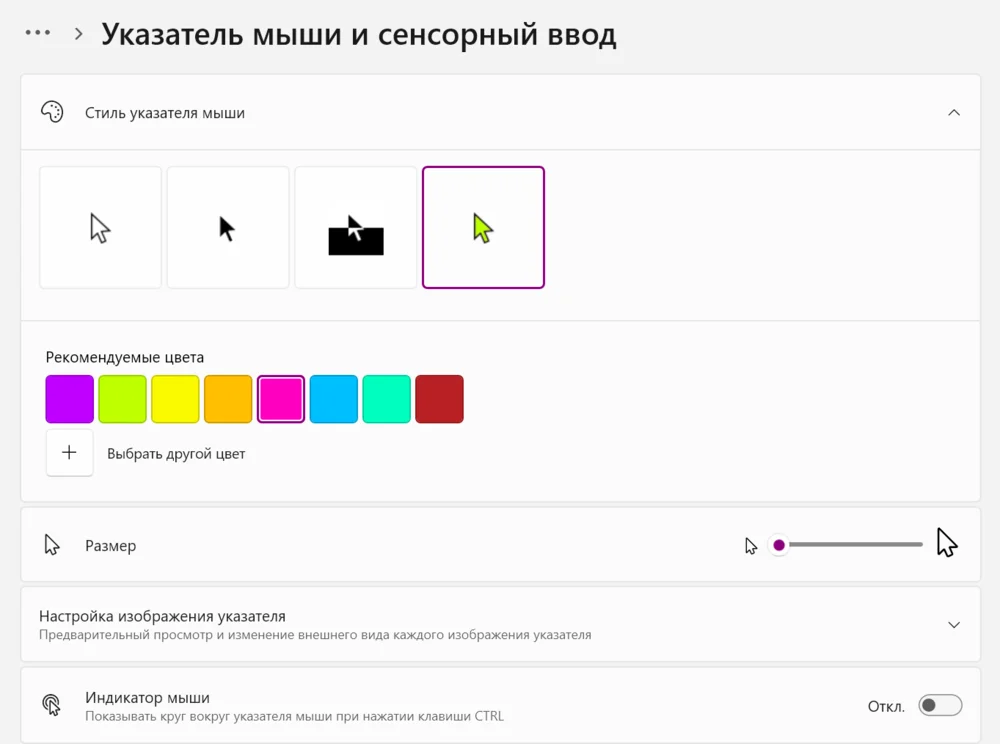Click the 'Рекомендуемые цвета' heading
This screenshot has width=1000, height=744.
125,357
